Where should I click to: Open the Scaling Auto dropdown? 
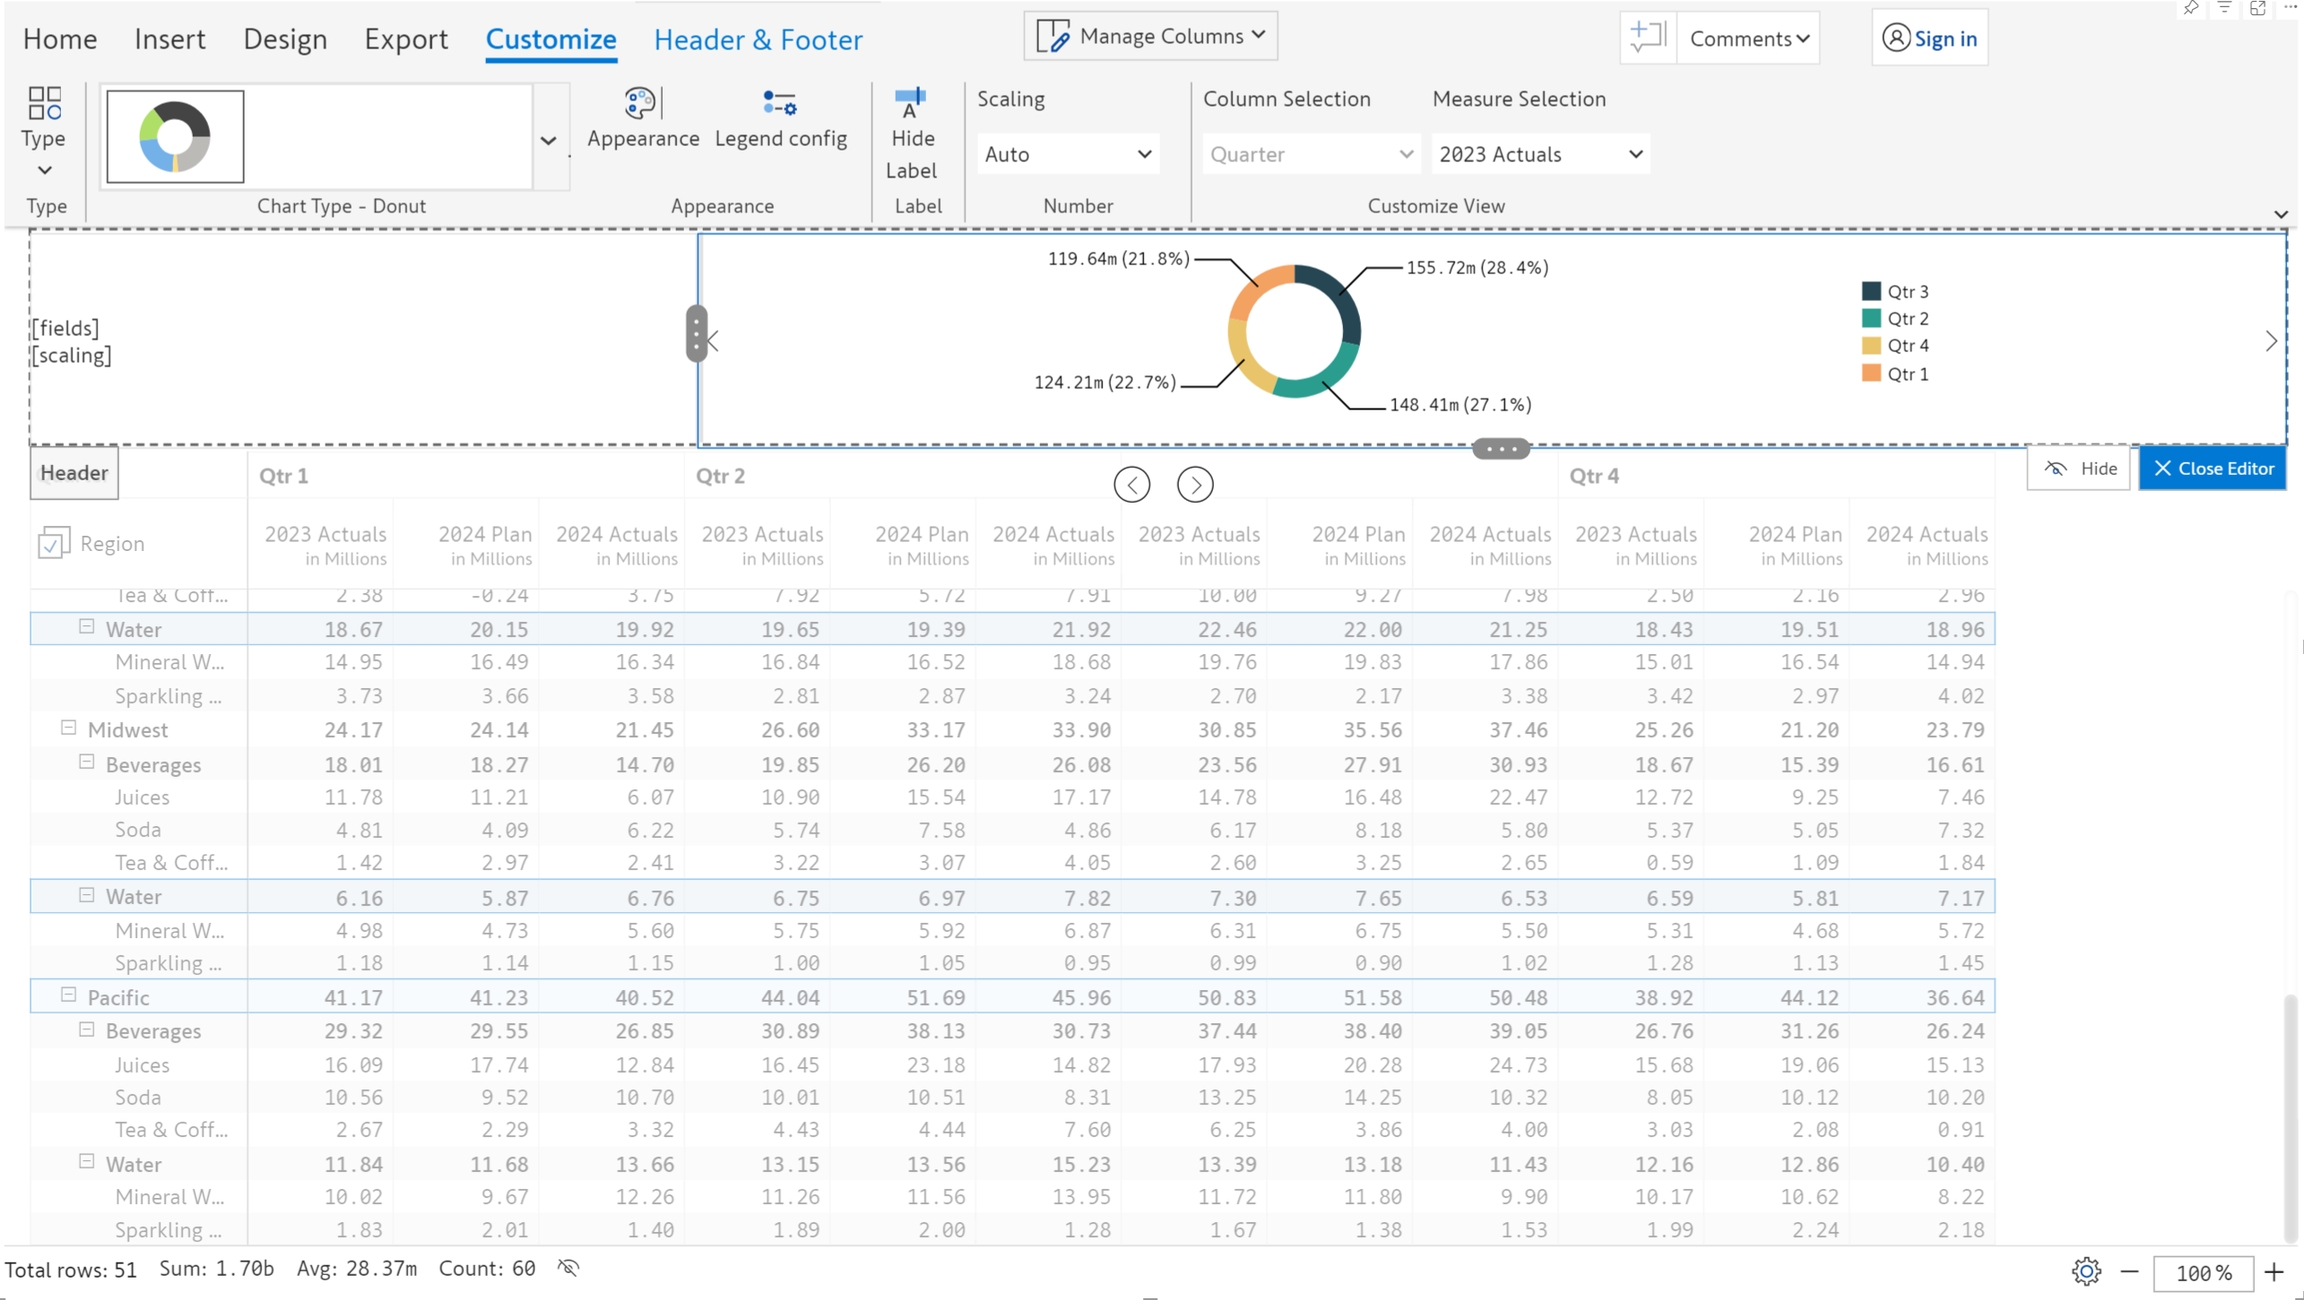(x=1067, y=154)
